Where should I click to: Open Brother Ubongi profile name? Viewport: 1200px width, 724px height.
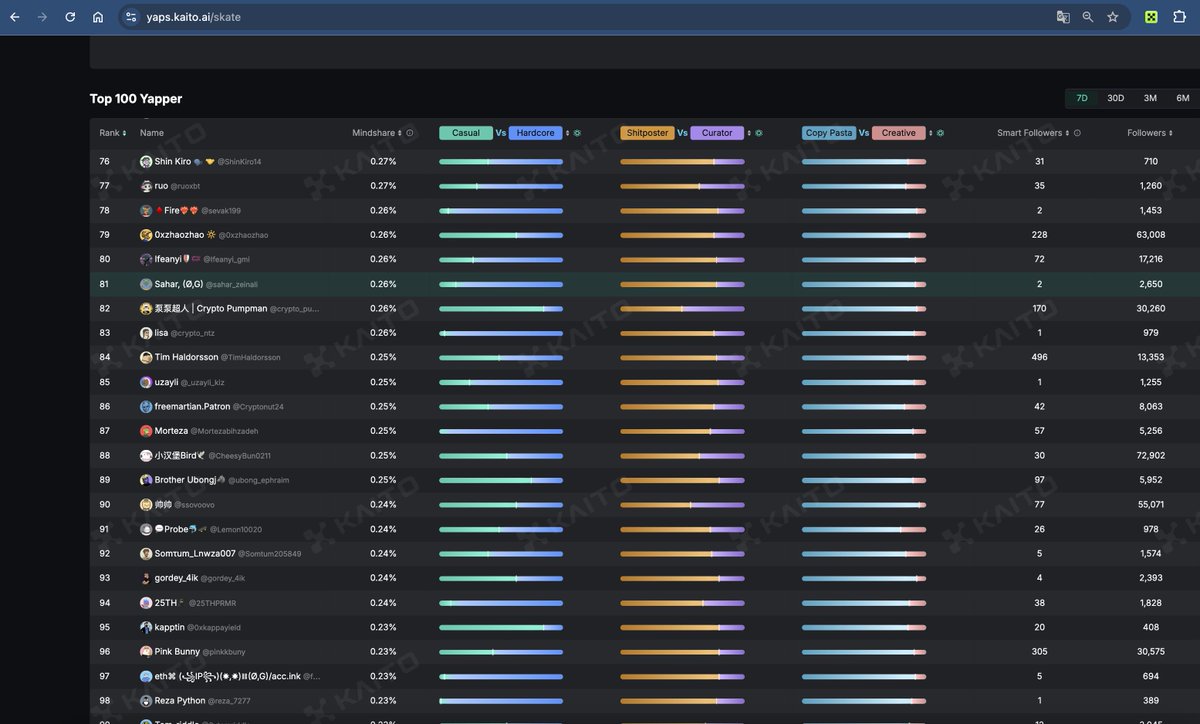tap(185, 480)
